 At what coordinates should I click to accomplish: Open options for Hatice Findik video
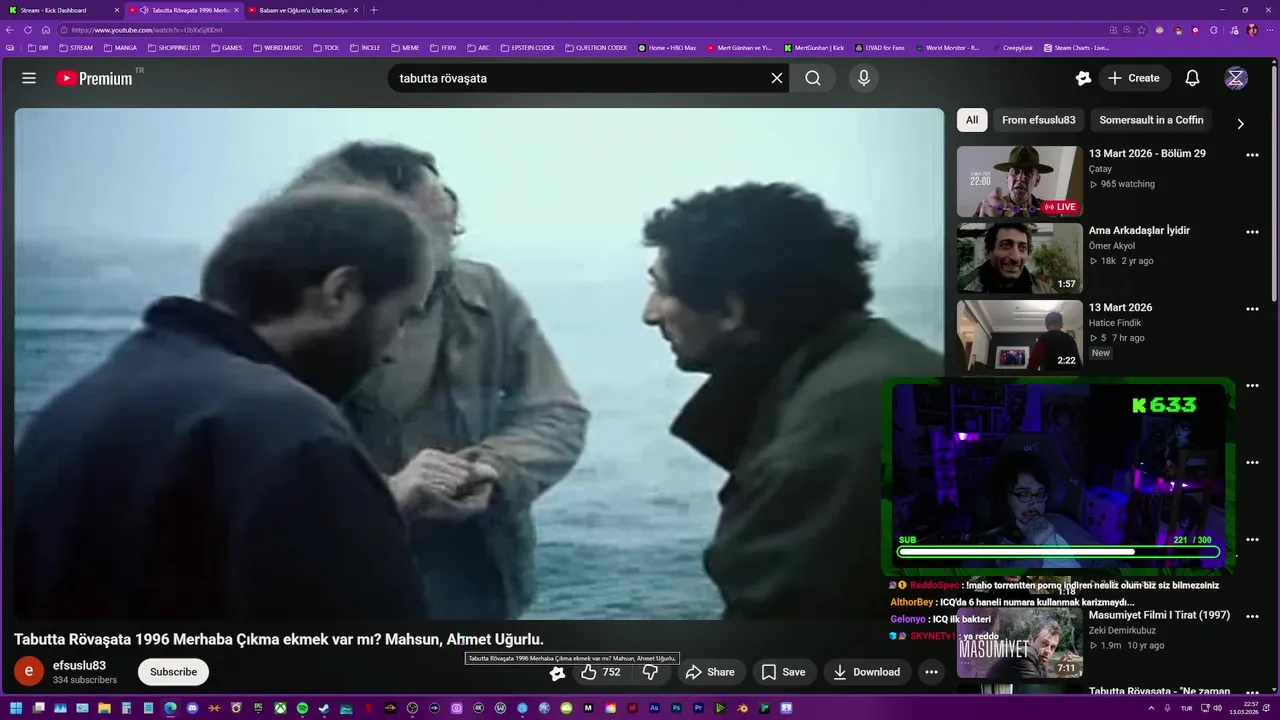pyautogui.click(x=1252, y=309)
